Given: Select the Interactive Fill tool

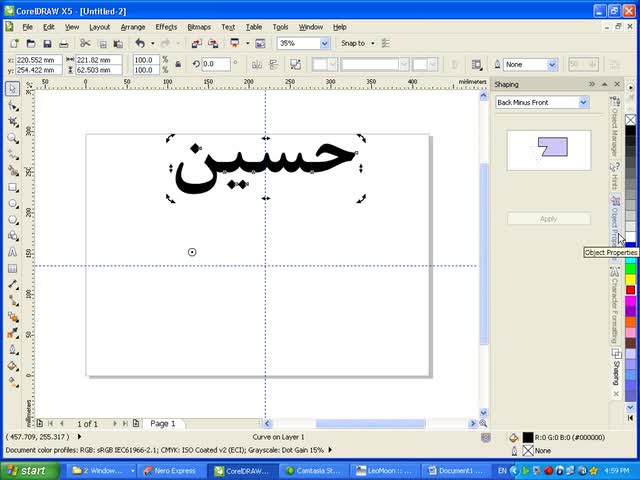Looking at the screenshot, I should [13, 382].
